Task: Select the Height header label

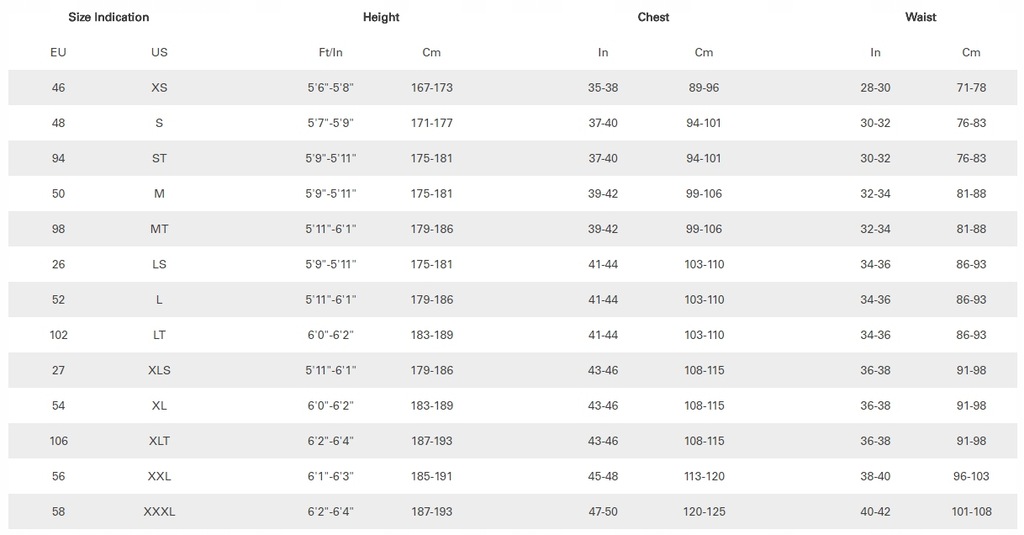Action: 381,17
